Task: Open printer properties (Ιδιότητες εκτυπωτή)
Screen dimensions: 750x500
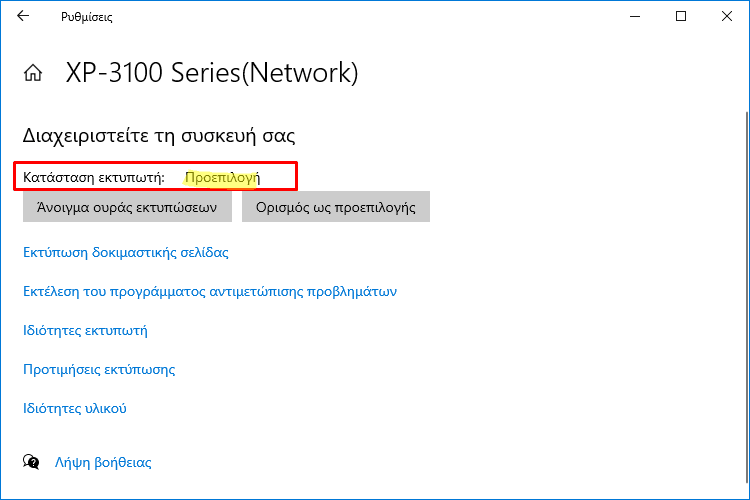Action: pos(85,331)
